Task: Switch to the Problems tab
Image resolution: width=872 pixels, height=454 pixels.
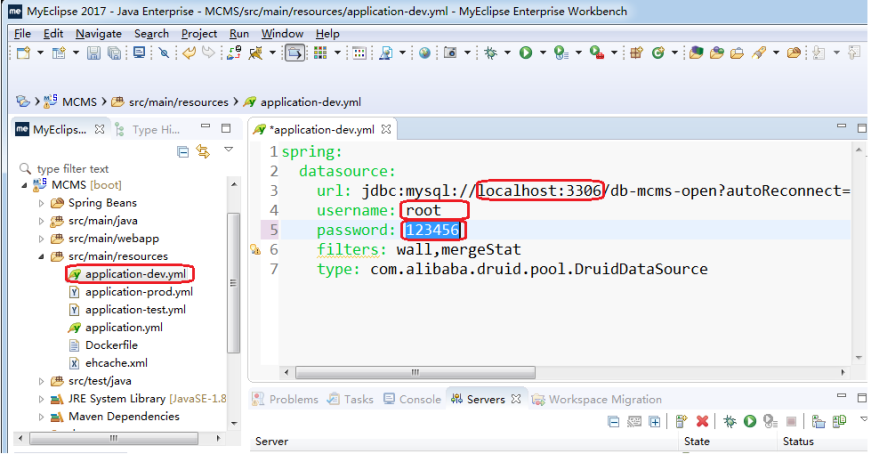Action: 285,399
